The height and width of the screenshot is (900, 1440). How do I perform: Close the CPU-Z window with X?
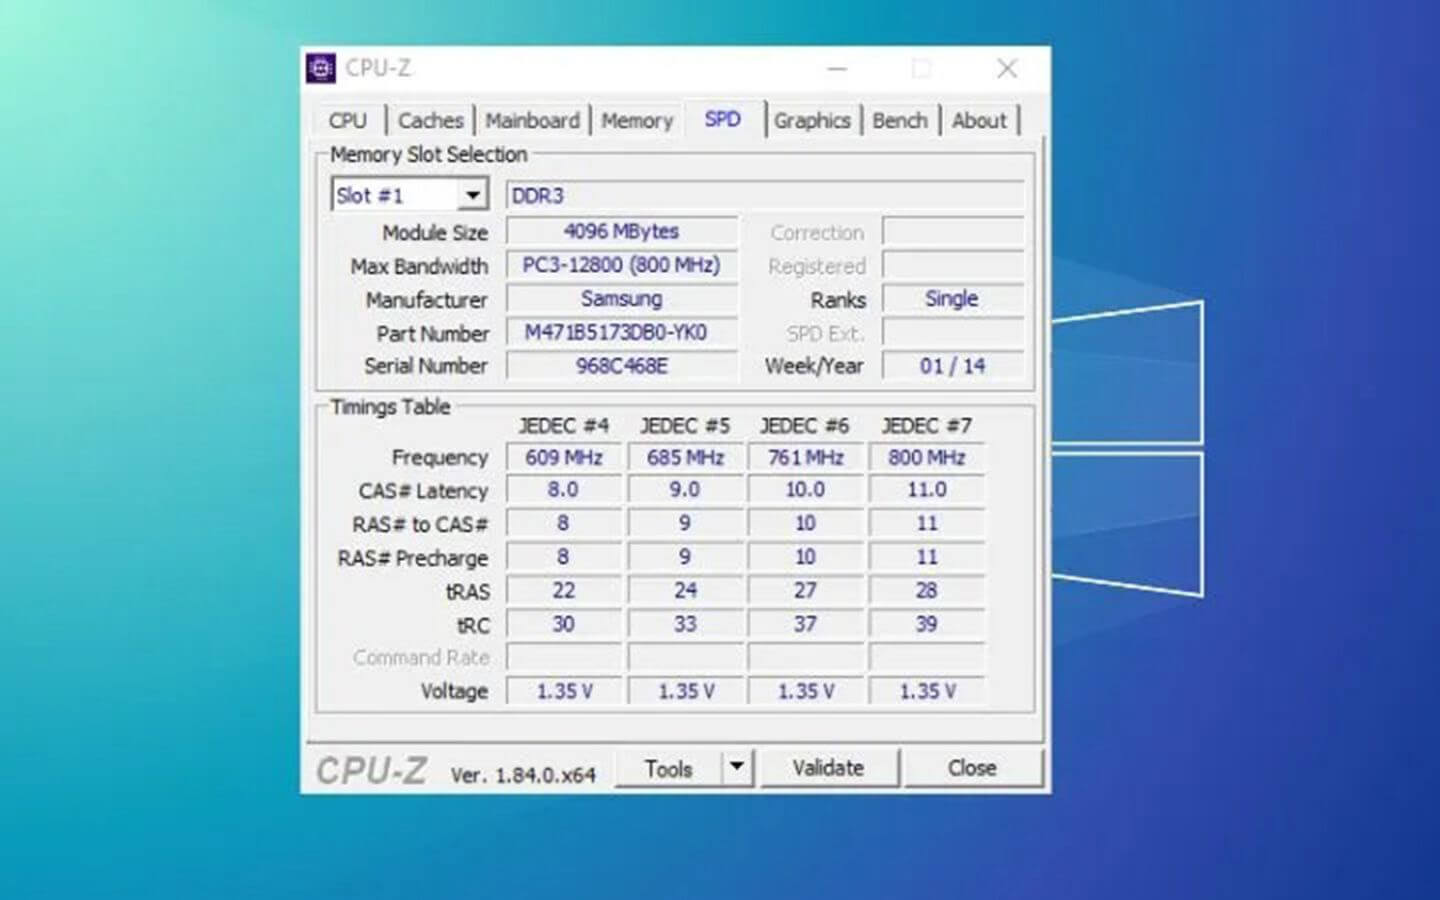1007,68
